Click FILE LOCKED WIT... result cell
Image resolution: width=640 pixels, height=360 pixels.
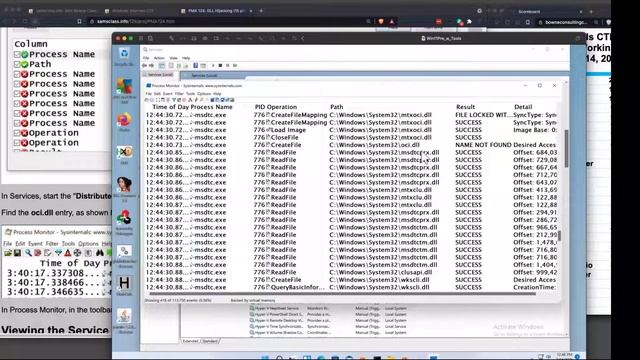[x=483, y=115]
